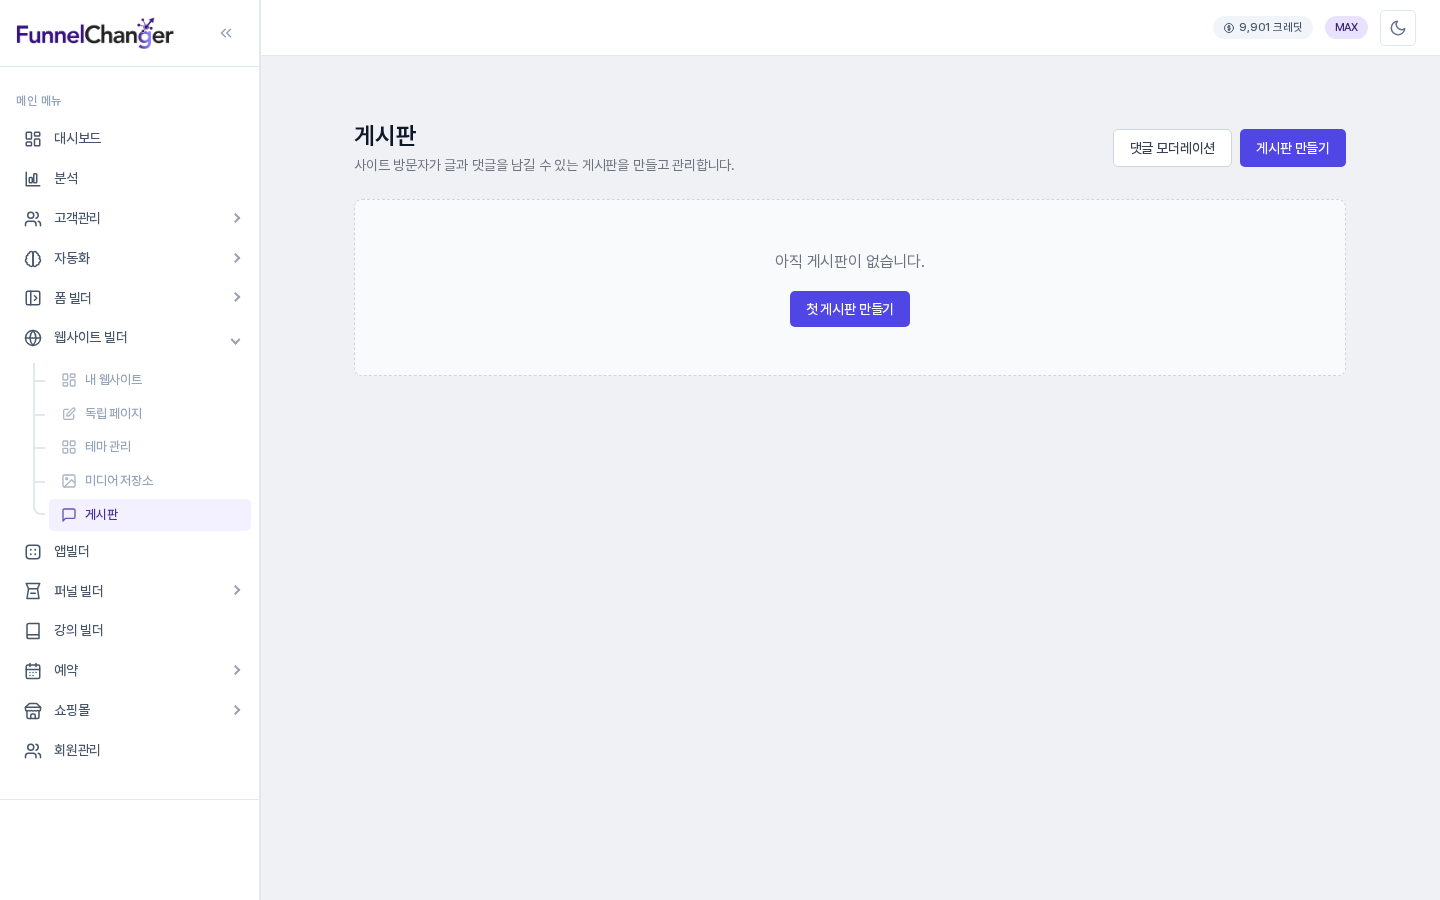The height and width of the screenshot is (900, 1440).
Task: Click the 회원관리 people icon
Action: [x=33, y=751]
